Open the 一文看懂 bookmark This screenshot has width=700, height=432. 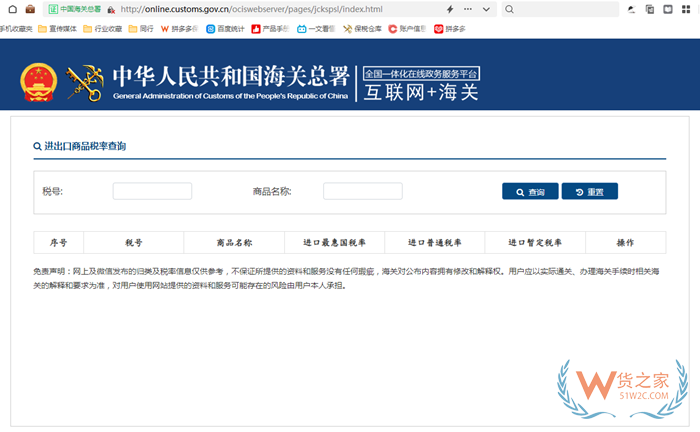(316, 29)
